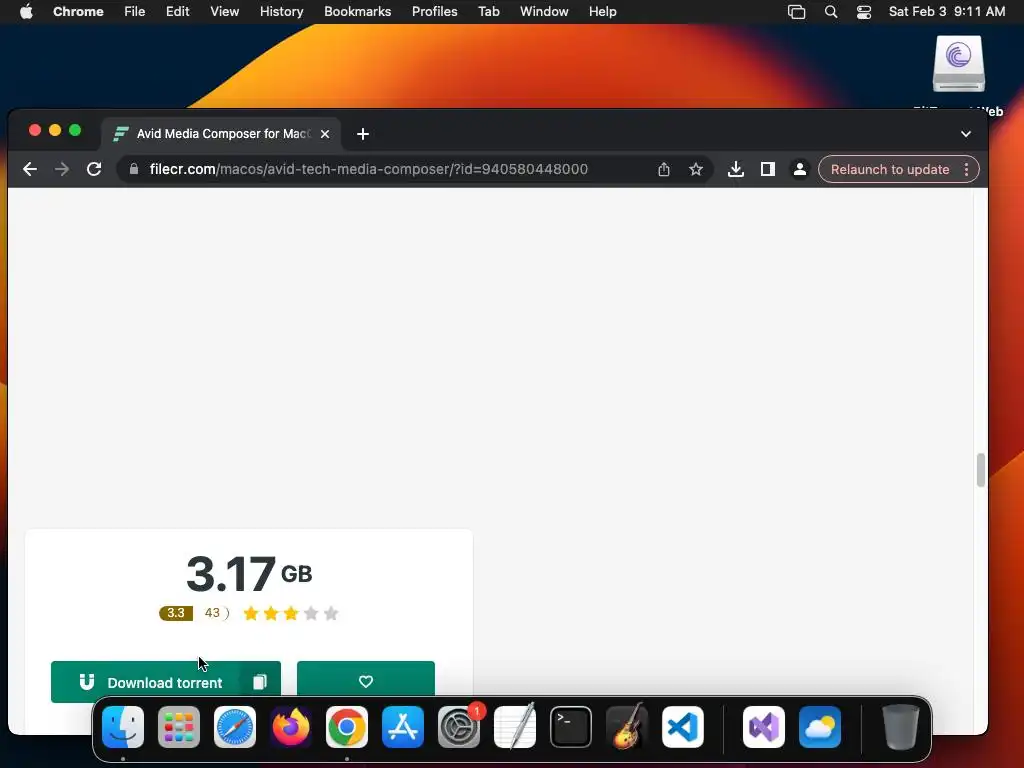Bookmark this tab with the star icon
This screenshot has height=768, width=1024.
click(696, 169)
